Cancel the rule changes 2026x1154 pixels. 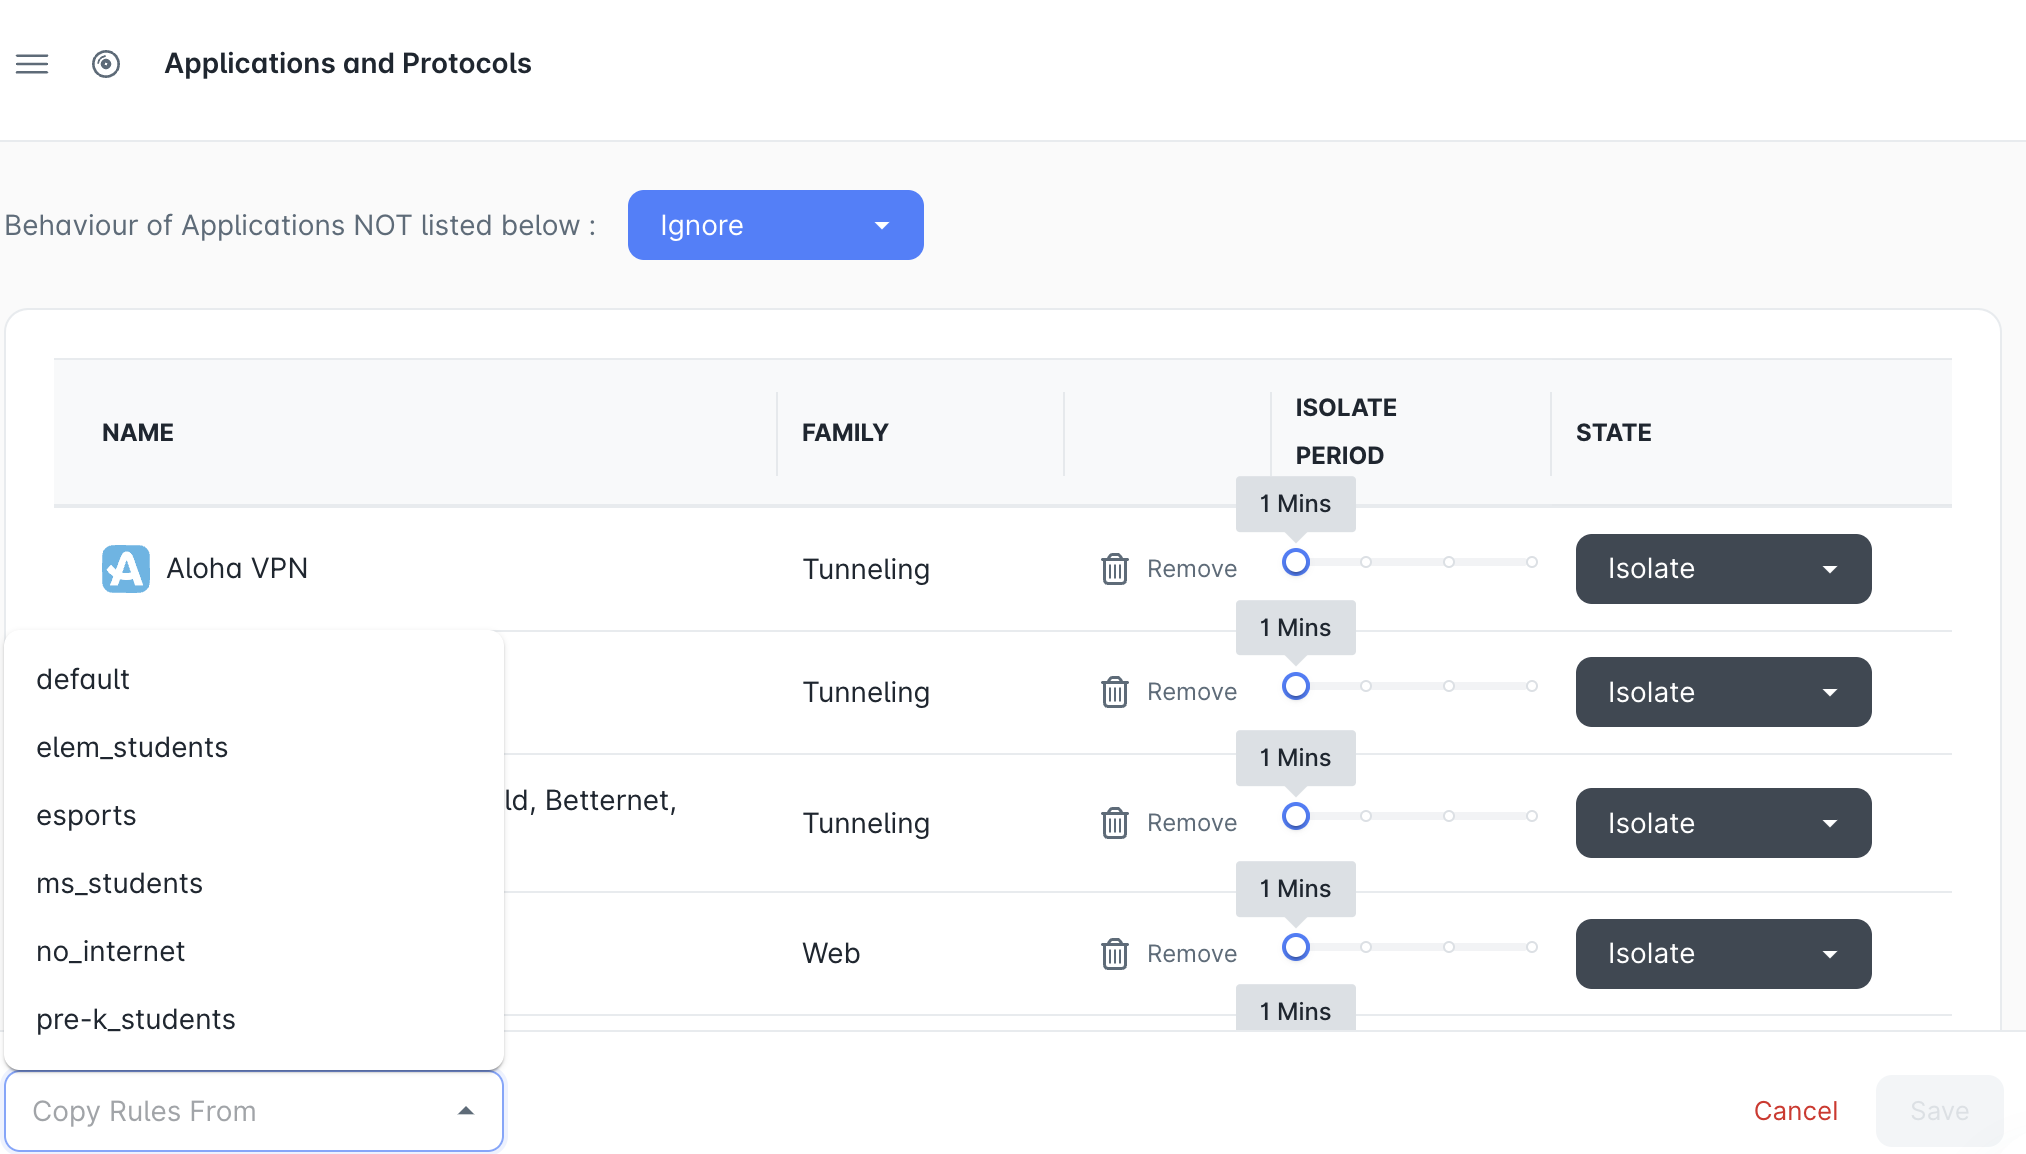1796,1111
